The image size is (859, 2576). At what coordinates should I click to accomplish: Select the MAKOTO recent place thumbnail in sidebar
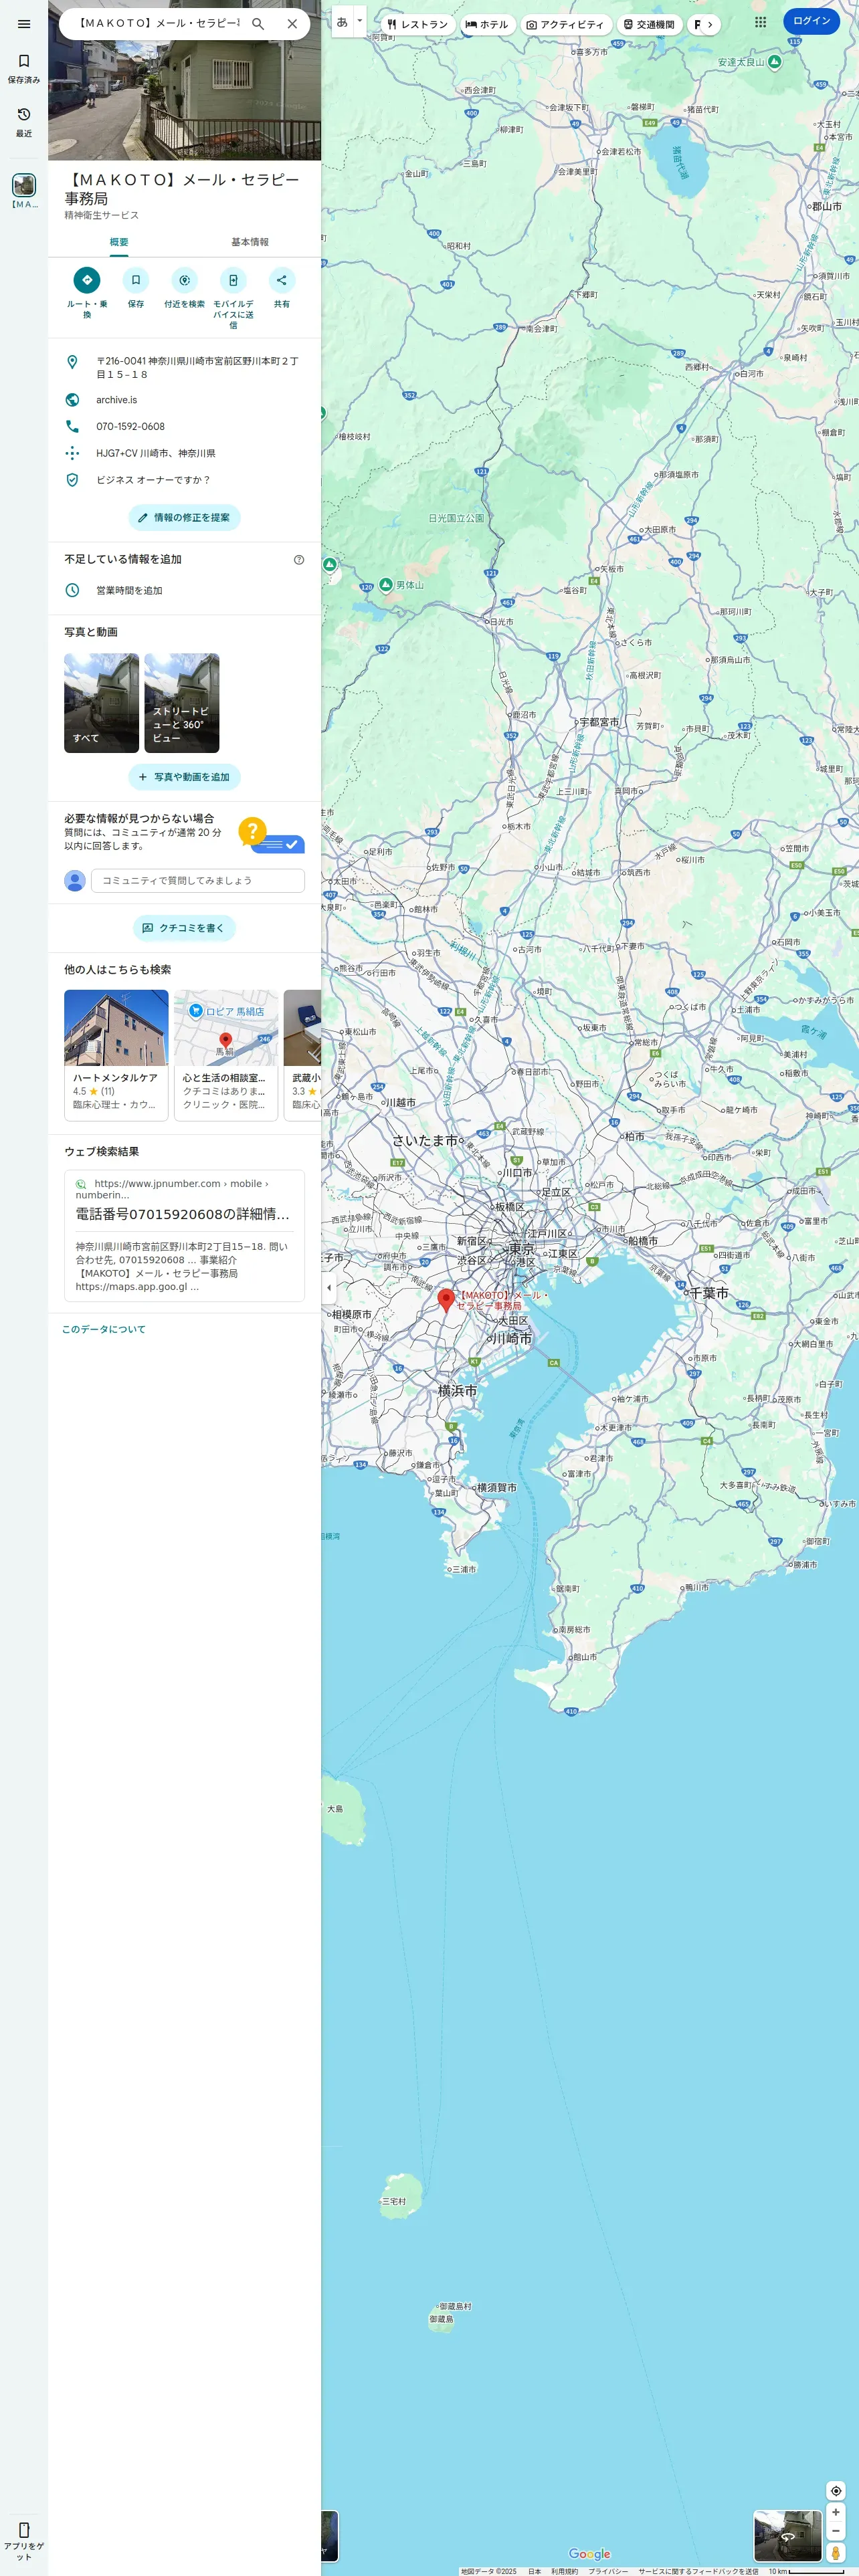click(x=24, y=190)
